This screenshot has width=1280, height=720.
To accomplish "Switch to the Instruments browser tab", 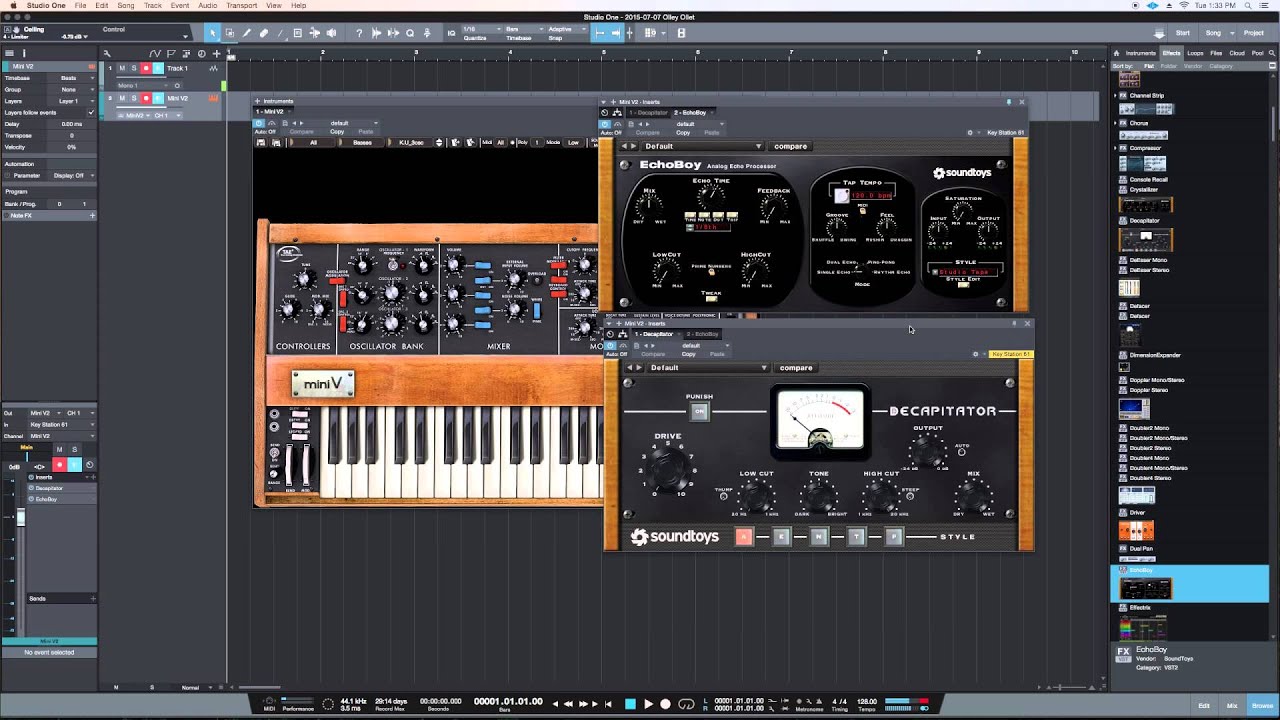I will 1141,53.
